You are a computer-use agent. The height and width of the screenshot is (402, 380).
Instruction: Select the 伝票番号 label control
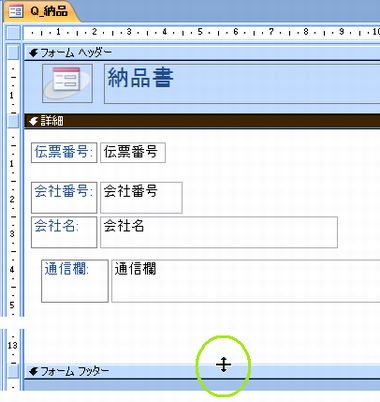click(x=64, y=153)
